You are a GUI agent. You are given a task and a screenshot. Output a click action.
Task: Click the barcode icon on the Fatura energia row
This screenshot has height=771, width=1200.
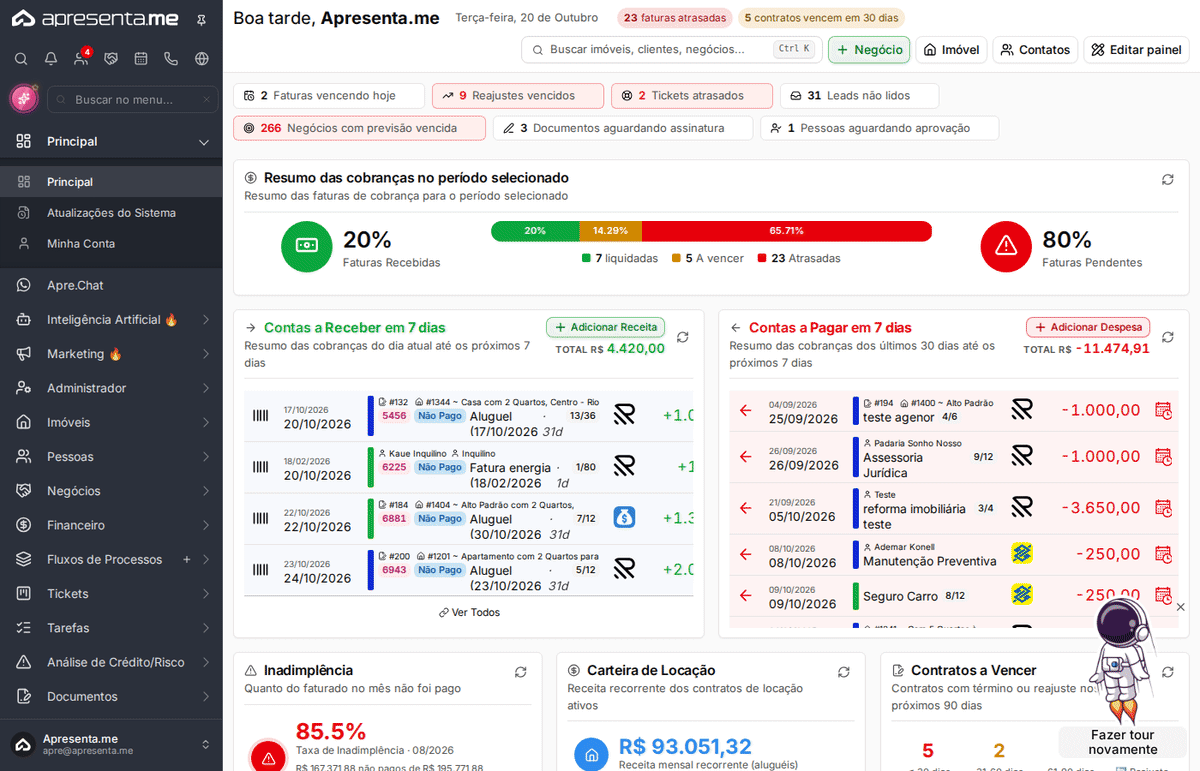(261, 466)
